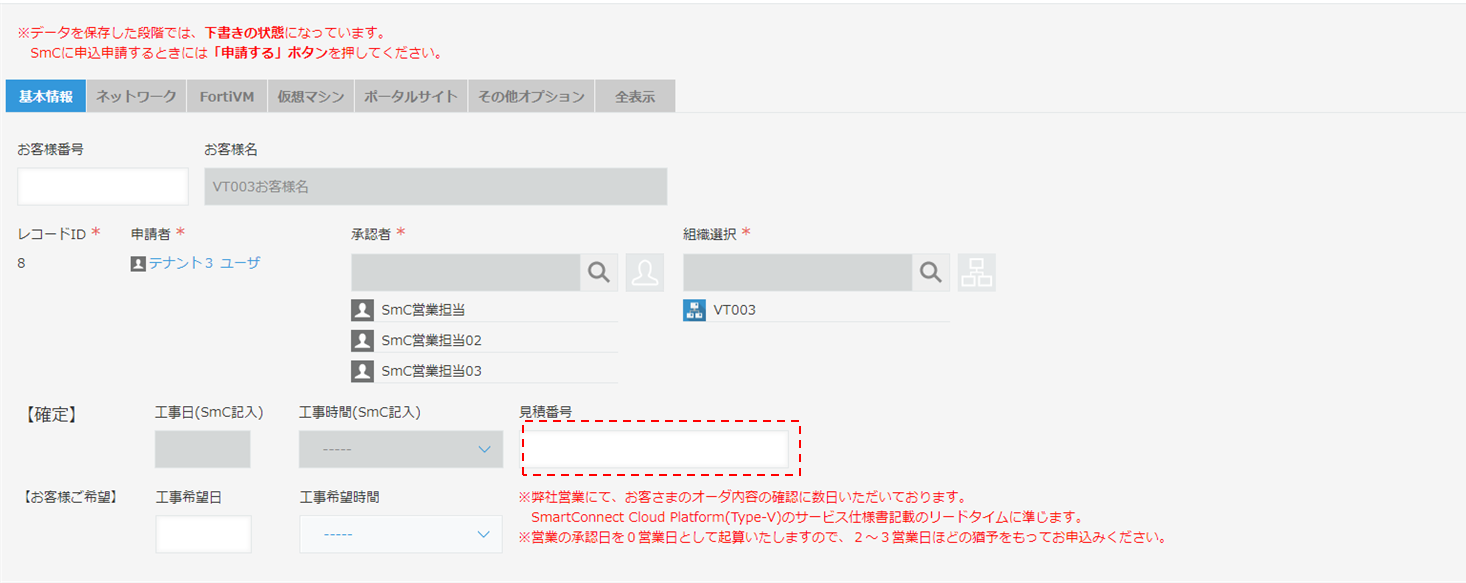
Task: Switch to the ネットワーク tab
Action: [136, 96]
